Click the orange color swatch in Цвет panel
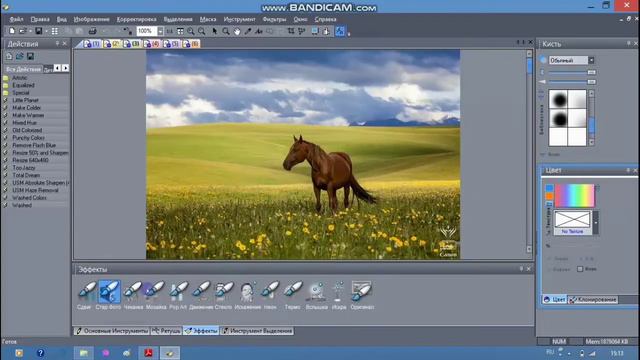 click(549, 196)
